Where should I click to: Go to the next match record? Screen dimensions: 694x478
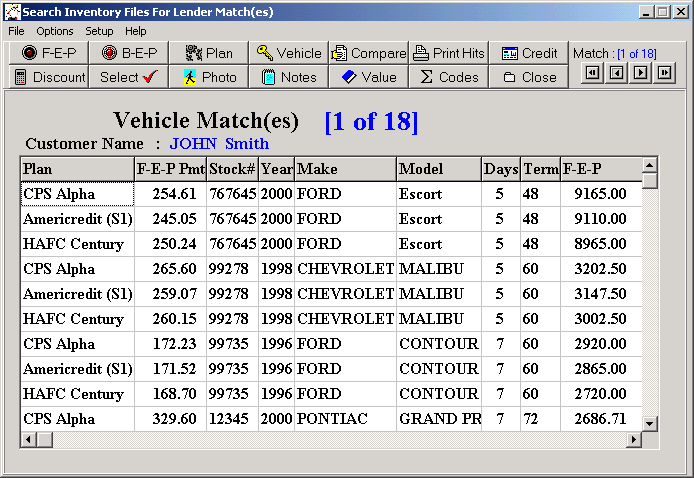tap(641, 72)
